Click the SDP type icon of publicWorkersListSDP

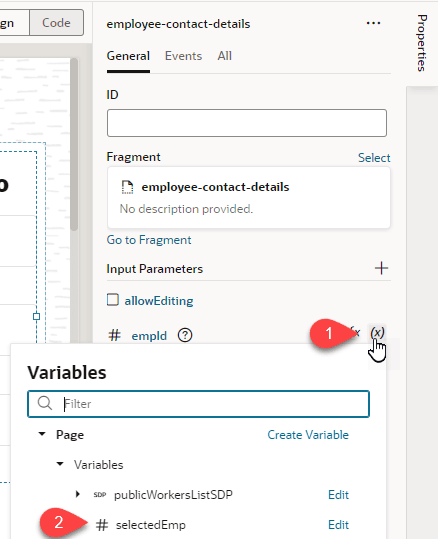click(100, 495)
